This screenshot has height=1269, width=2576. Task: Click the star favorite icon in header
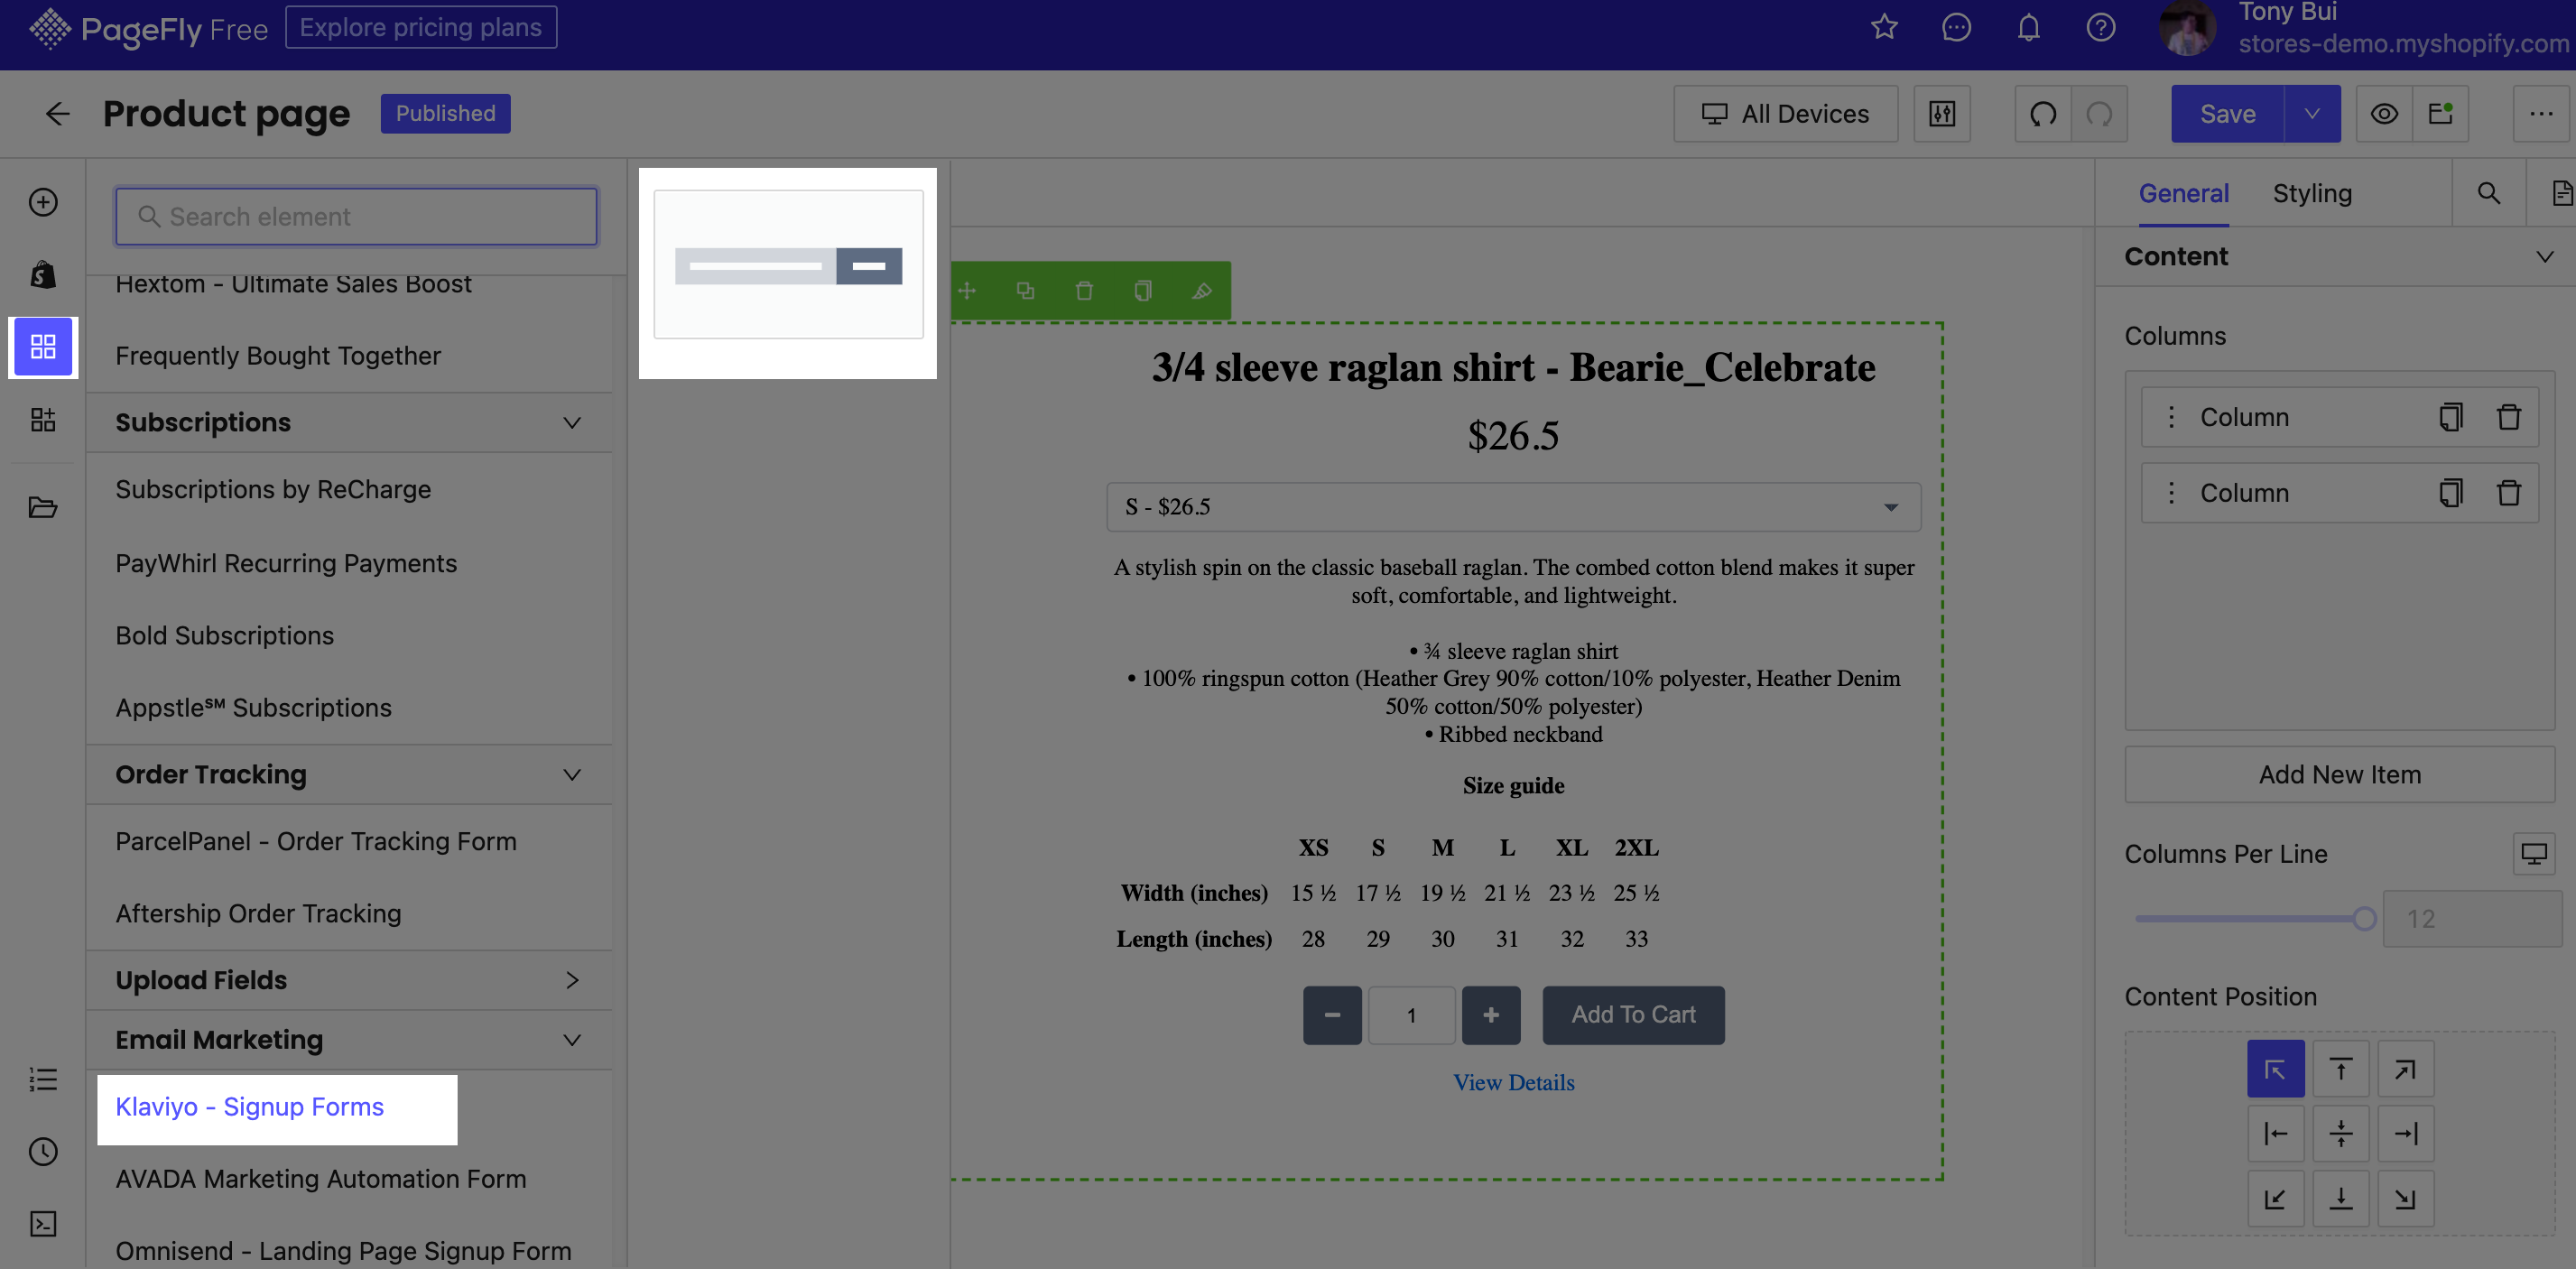click(1884, 27)
